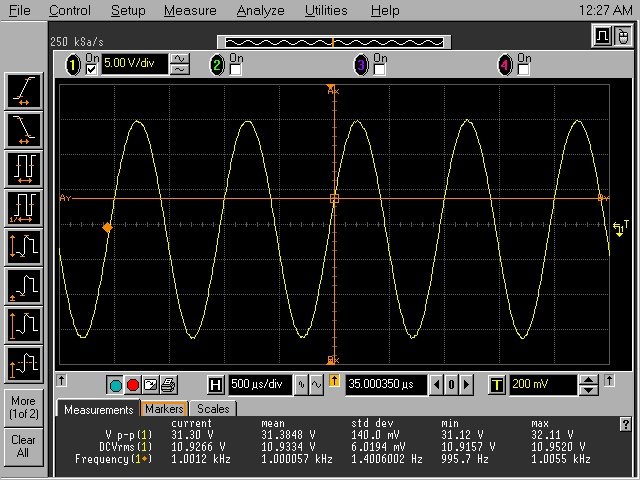This screenshot has width=640, height=480.
Task: Click the Clear All button
Action: pyautogui.click(x=24, y=447)
